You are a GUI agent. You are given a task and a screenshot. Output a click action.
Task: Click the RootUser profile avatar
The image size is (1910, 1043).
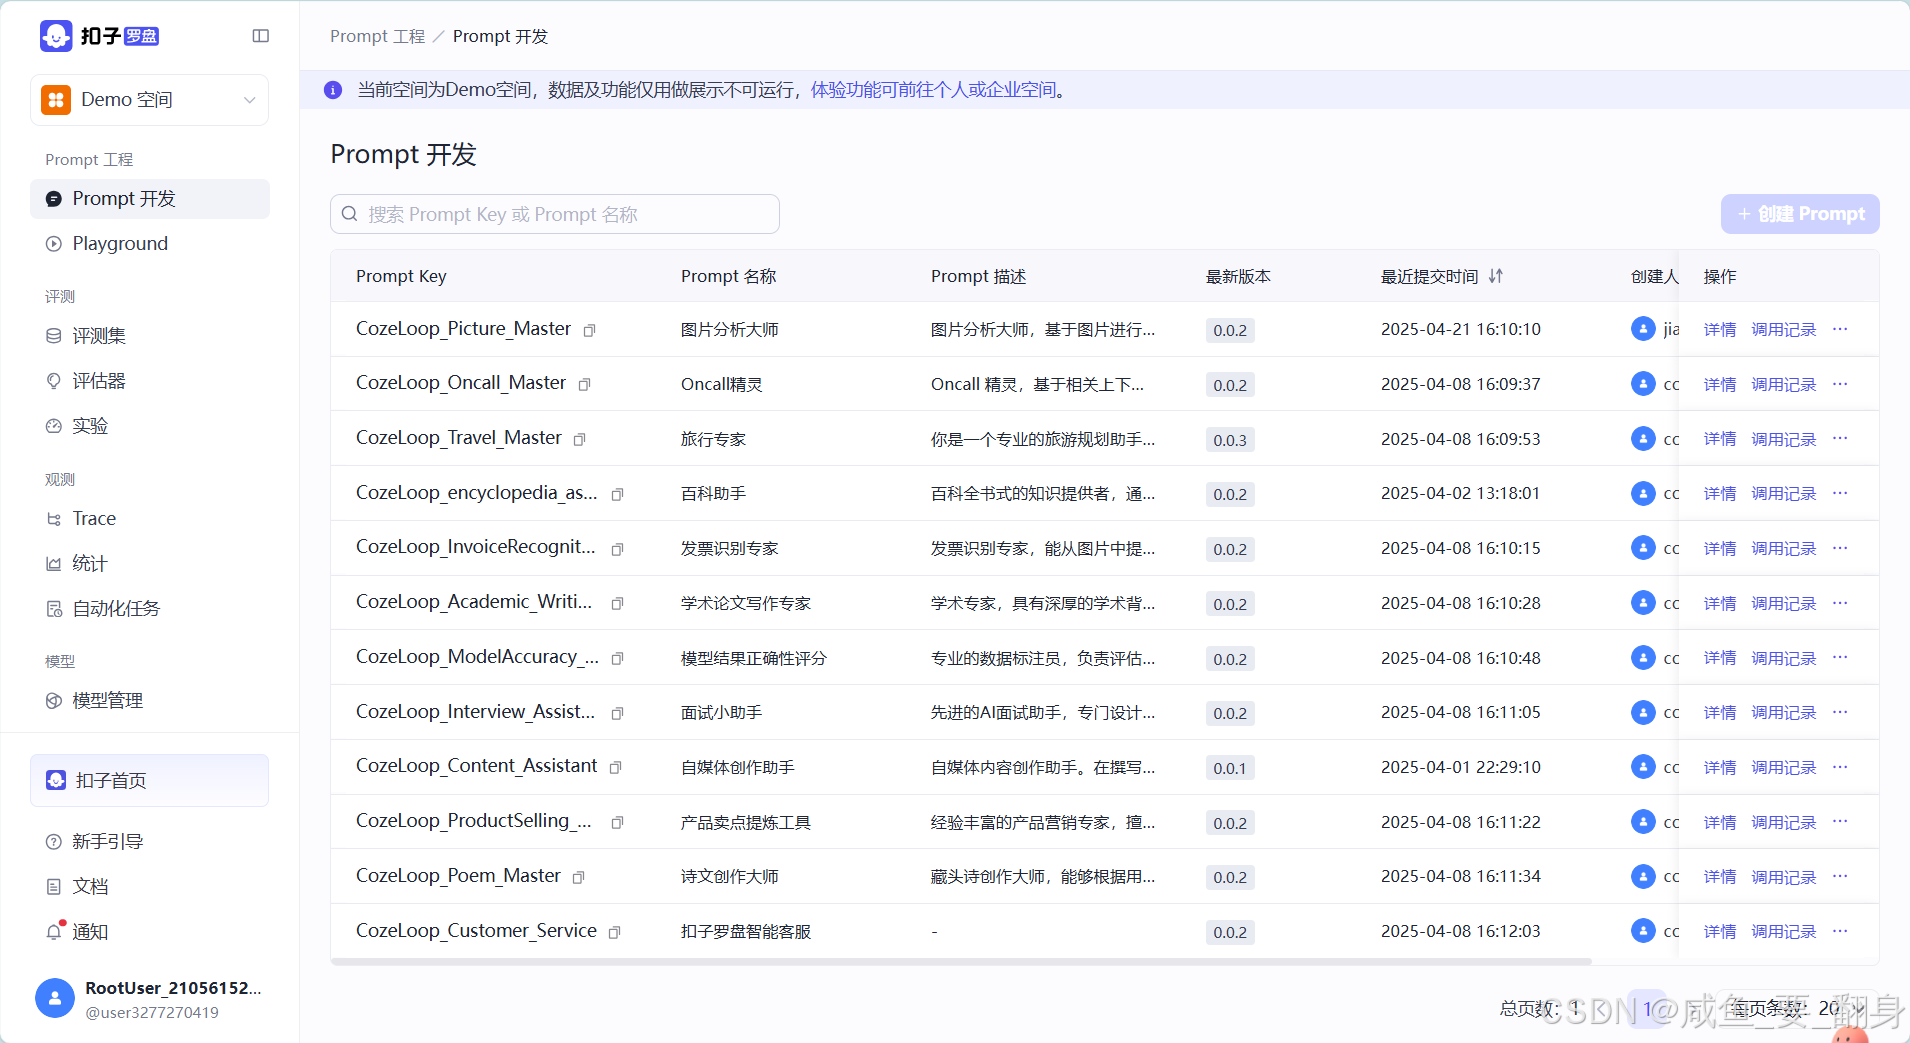pos(55,998)
